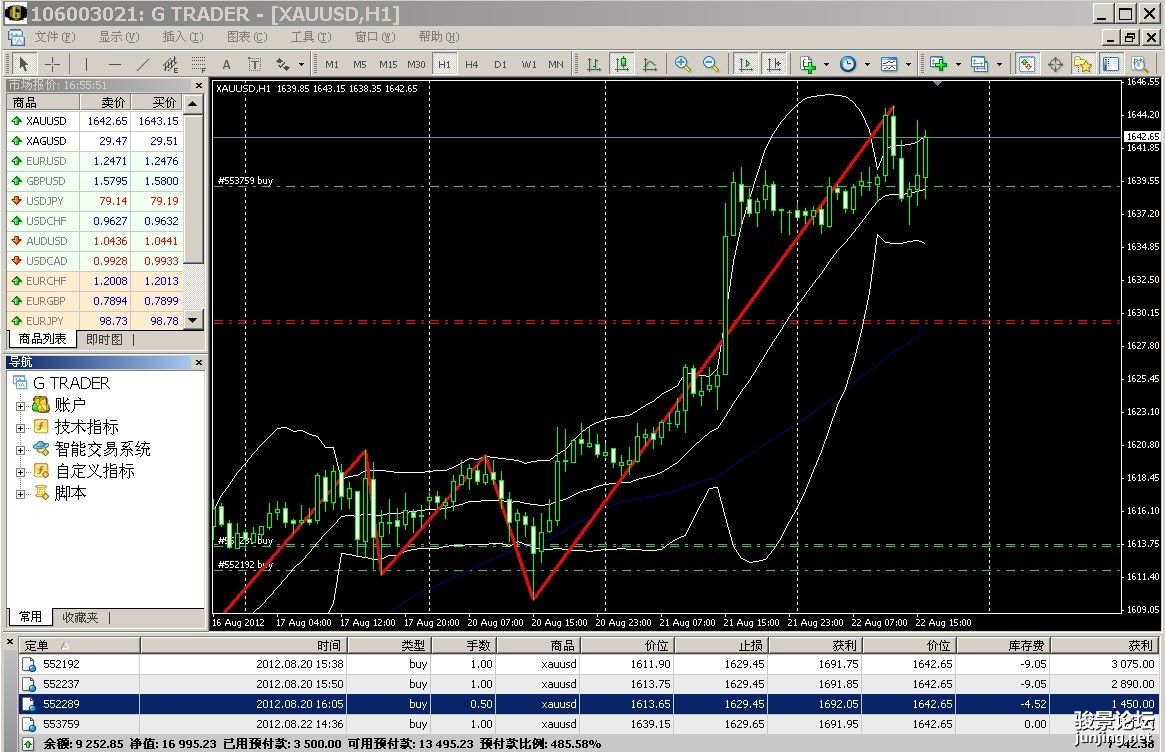
Task: Open the arrows symbols dropdown
Action: click(x=301, y=65)
